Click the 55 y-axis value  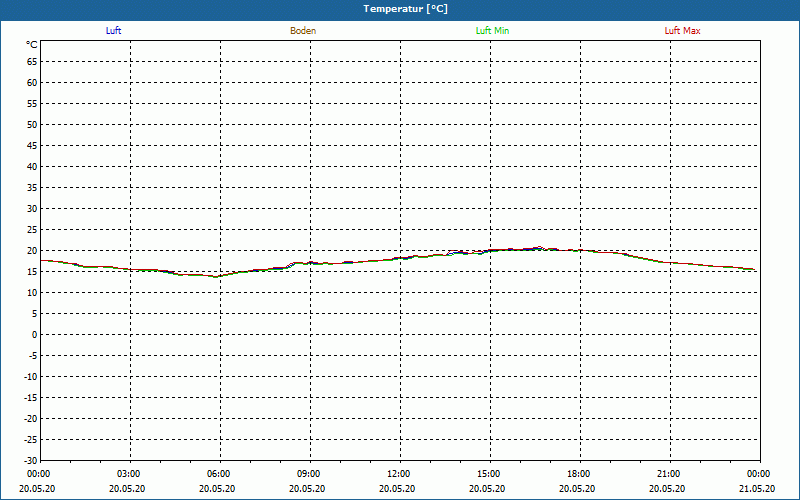[32, 104]
